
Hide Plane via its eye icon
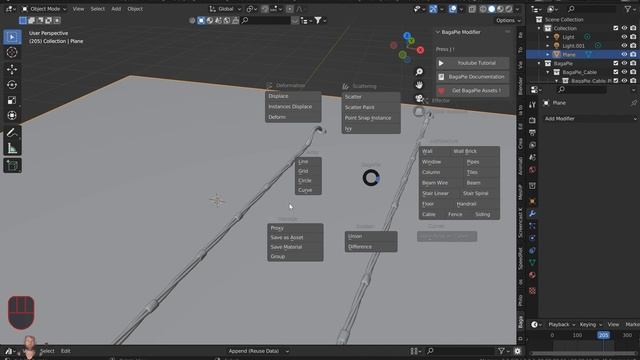[624, 54]
